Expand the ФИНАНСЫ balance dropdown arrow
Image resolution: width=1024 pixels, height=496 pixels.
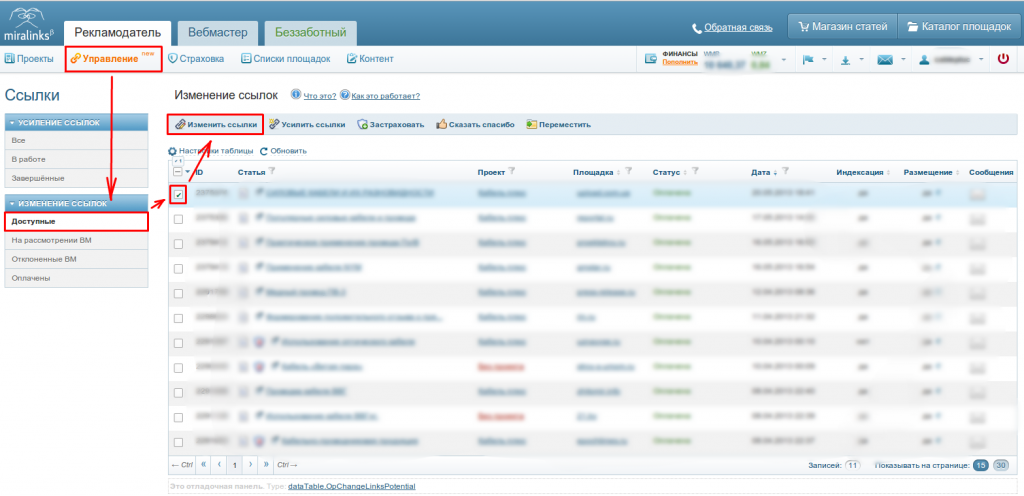(x=784, y=60)
